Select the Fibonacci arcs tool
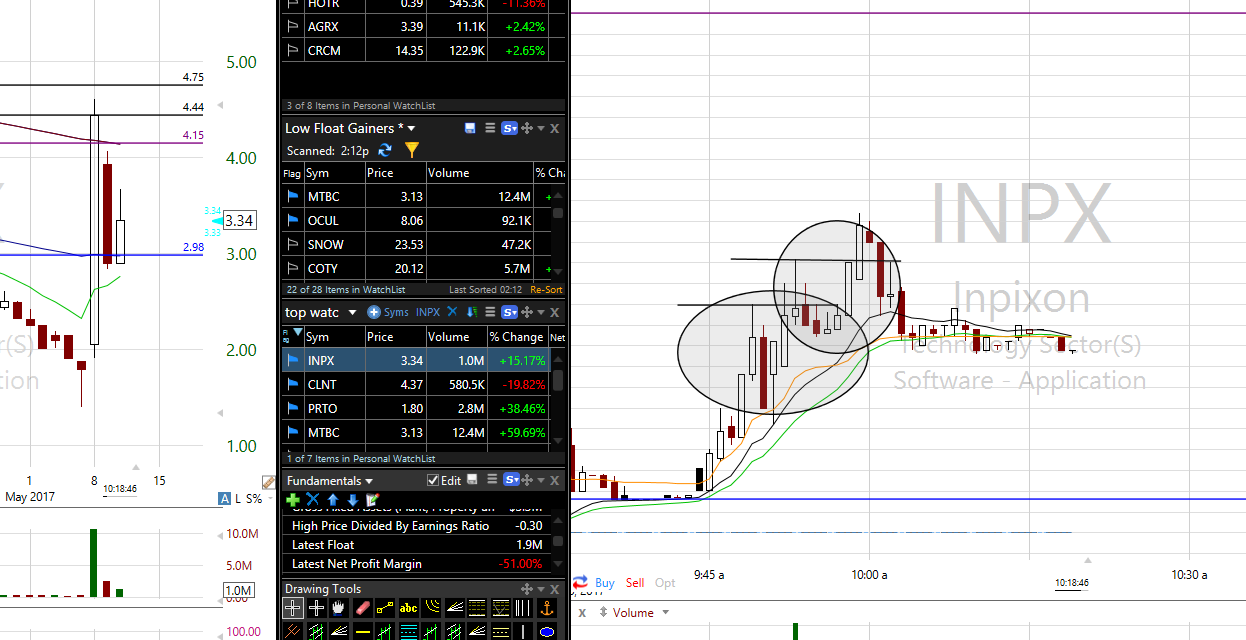The height and width of the screenshot is (640, 1246). [433, 608]
